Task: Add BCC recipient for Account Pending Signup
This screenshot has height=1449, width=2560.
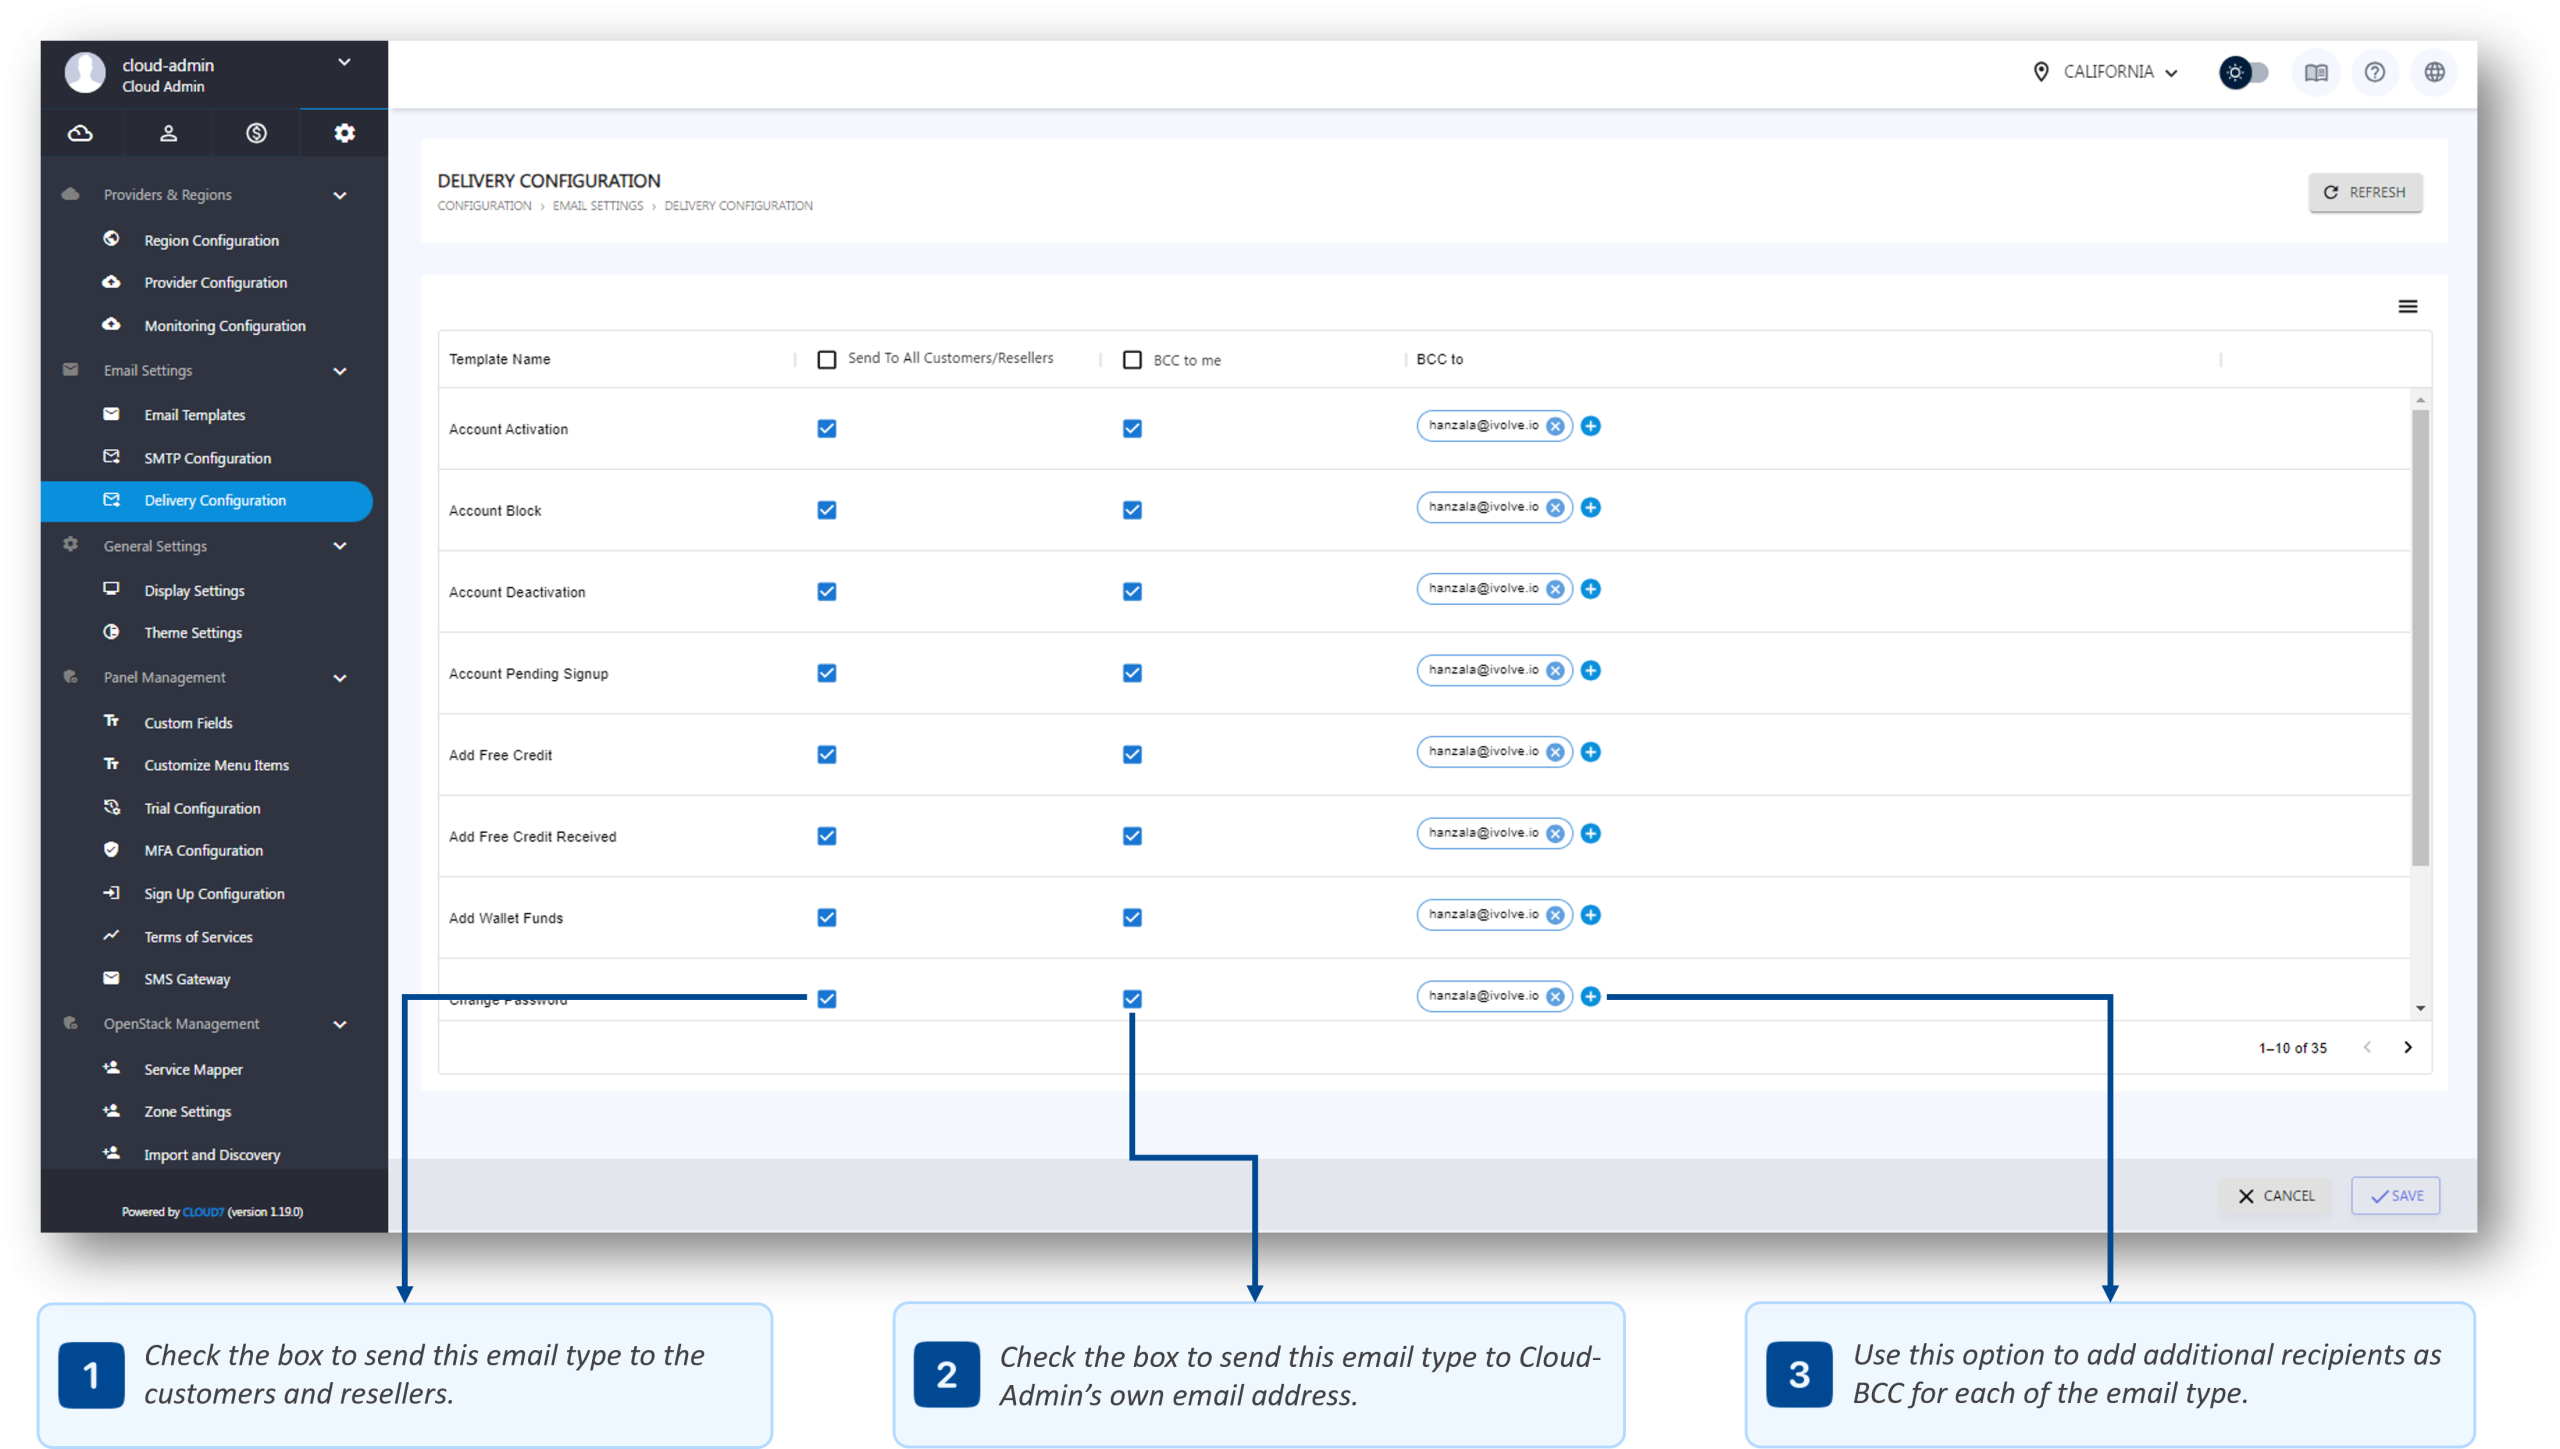Action: pyautogui.click(x=1591, y=671)
